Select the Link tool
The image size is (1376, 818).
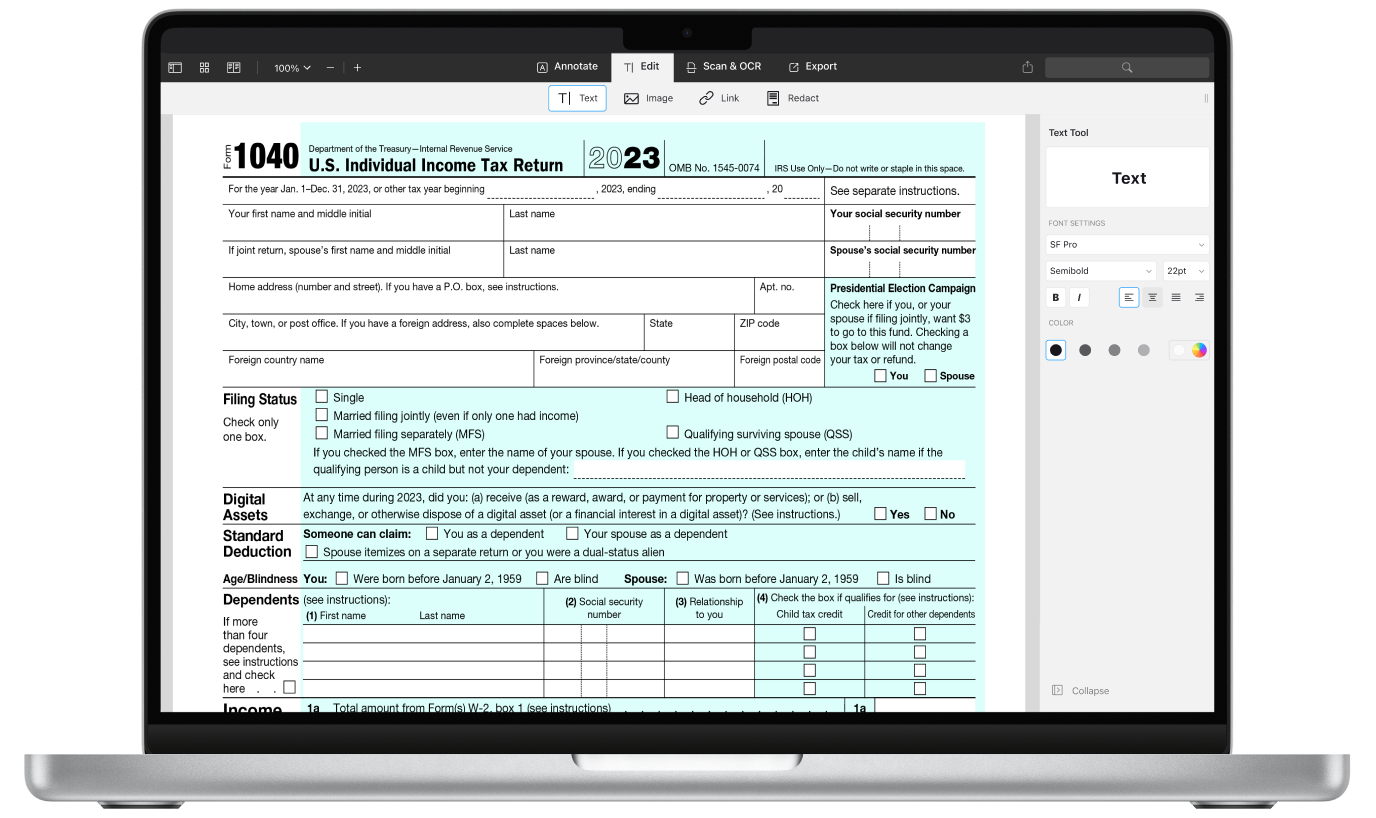pyautogui.click(x=719, y=98)
